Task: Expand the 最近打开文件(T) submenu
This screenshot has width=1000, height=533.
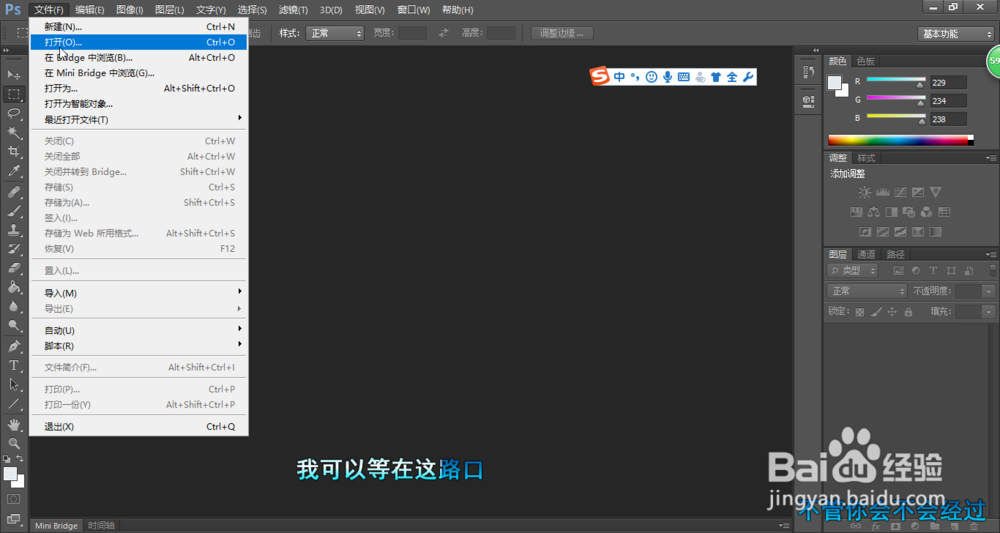Action: [138, 119]
